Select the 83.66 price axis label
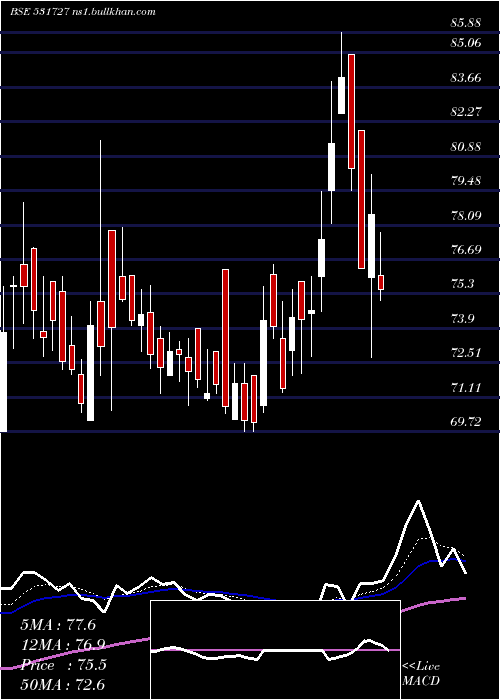Viewport: 500px width, 700px height. (466, 78)
